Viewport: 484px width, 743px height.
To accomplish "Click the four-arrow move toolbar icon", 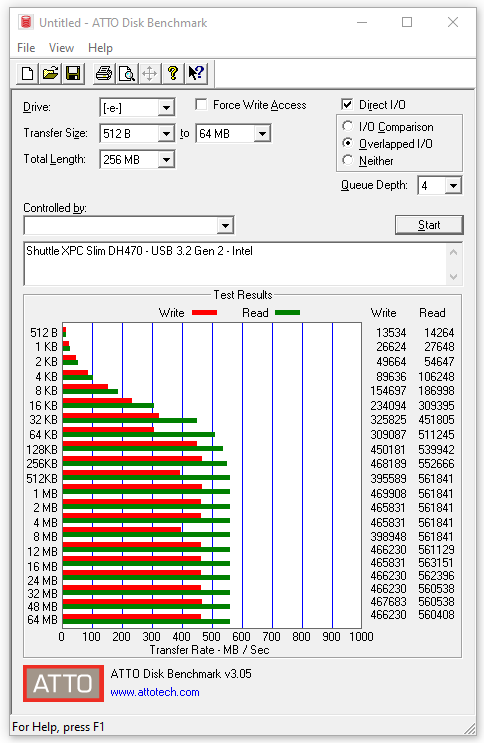I will (149, 73).
